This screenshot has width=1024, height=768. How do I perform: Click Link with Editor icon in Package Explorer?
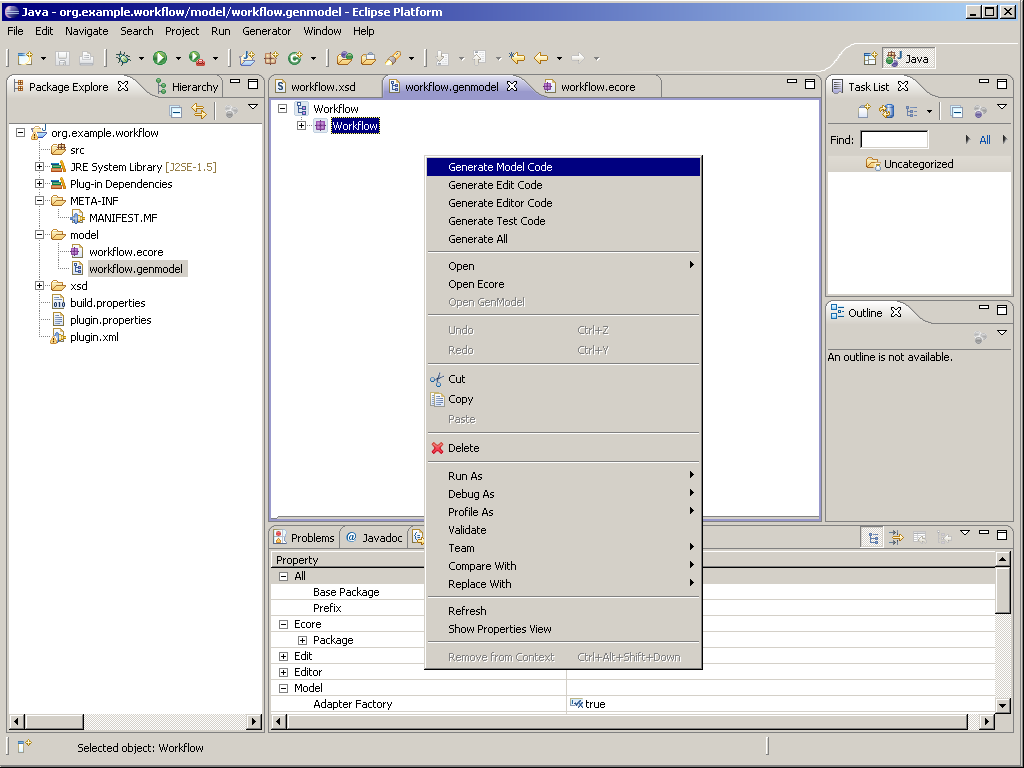pos(198,112)
